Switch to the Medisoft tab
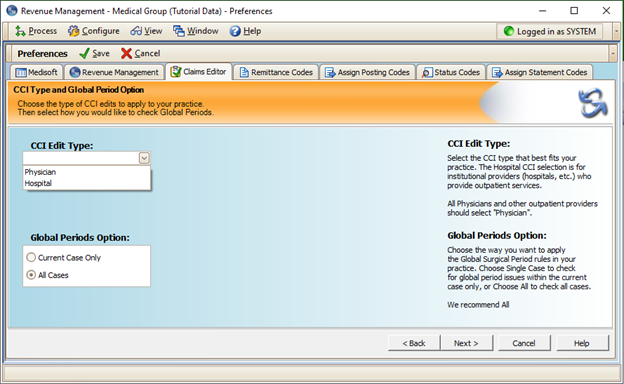624x384 pixels. pos(37,72)
